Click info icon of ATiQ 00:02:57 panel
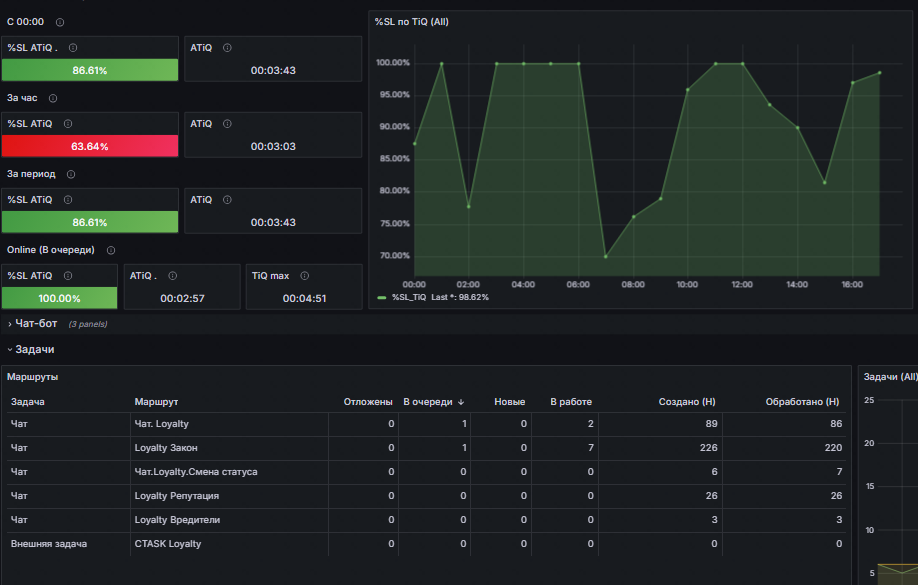This screenshot has height=585, width=918. point(173,276)
